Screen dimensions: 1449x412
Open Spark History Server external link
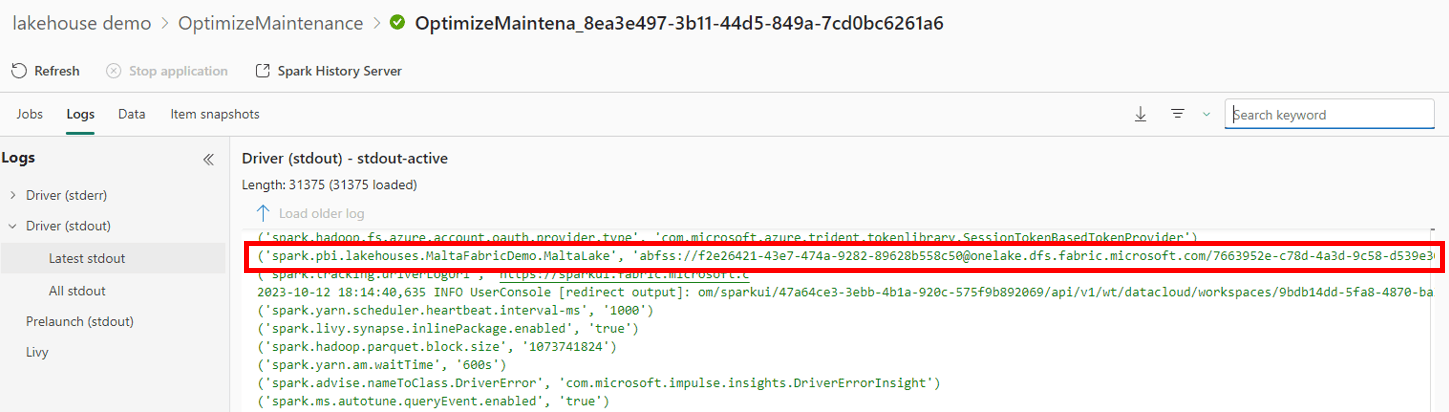(x=263, y=71)
